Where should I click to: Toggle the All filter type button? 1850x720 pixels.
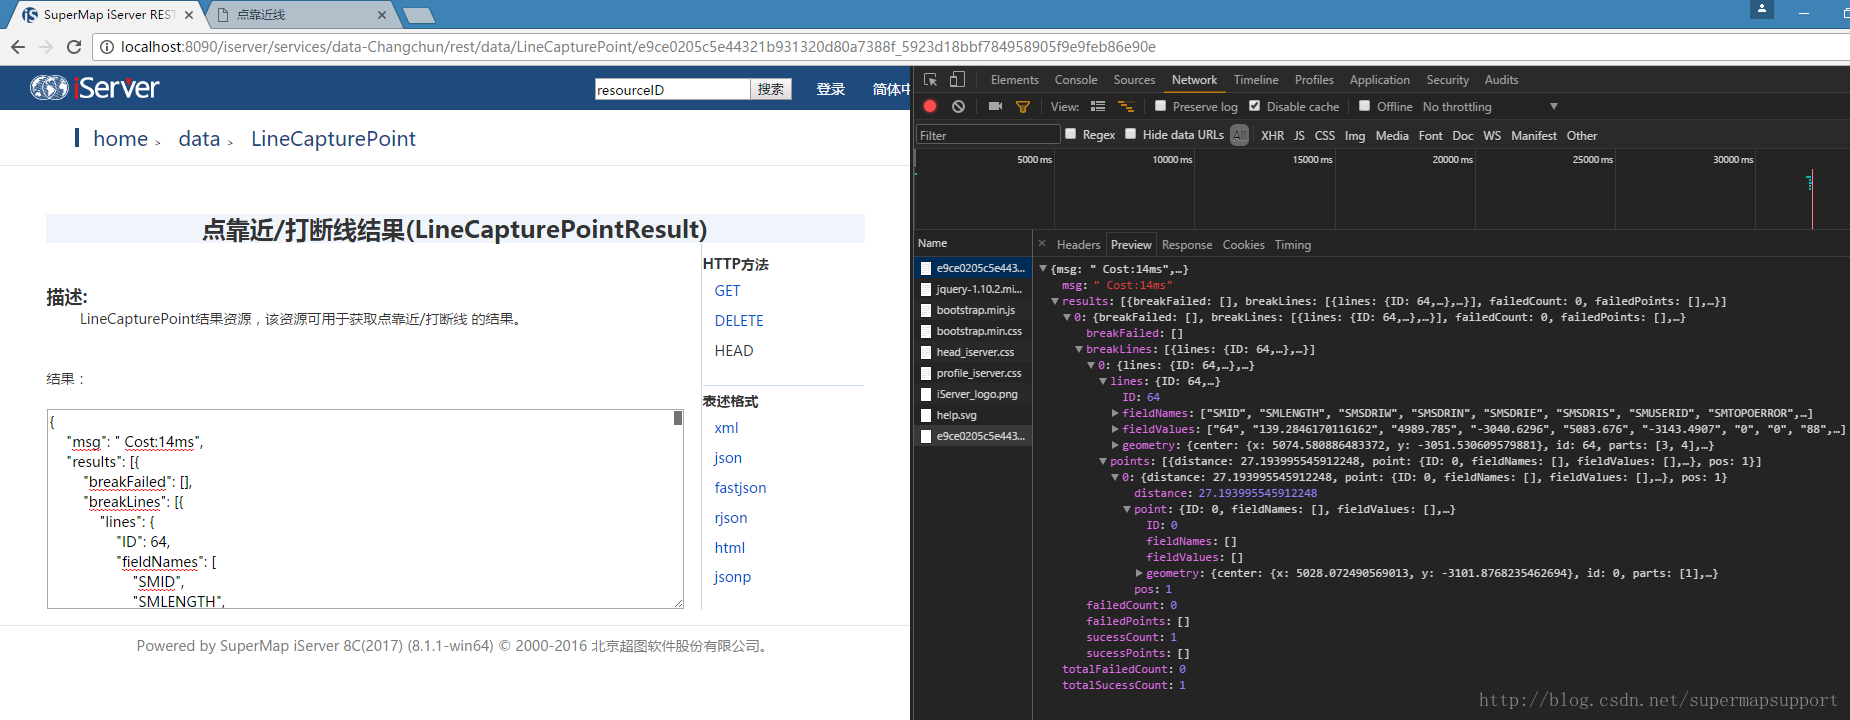click(x=1240, y=135)
